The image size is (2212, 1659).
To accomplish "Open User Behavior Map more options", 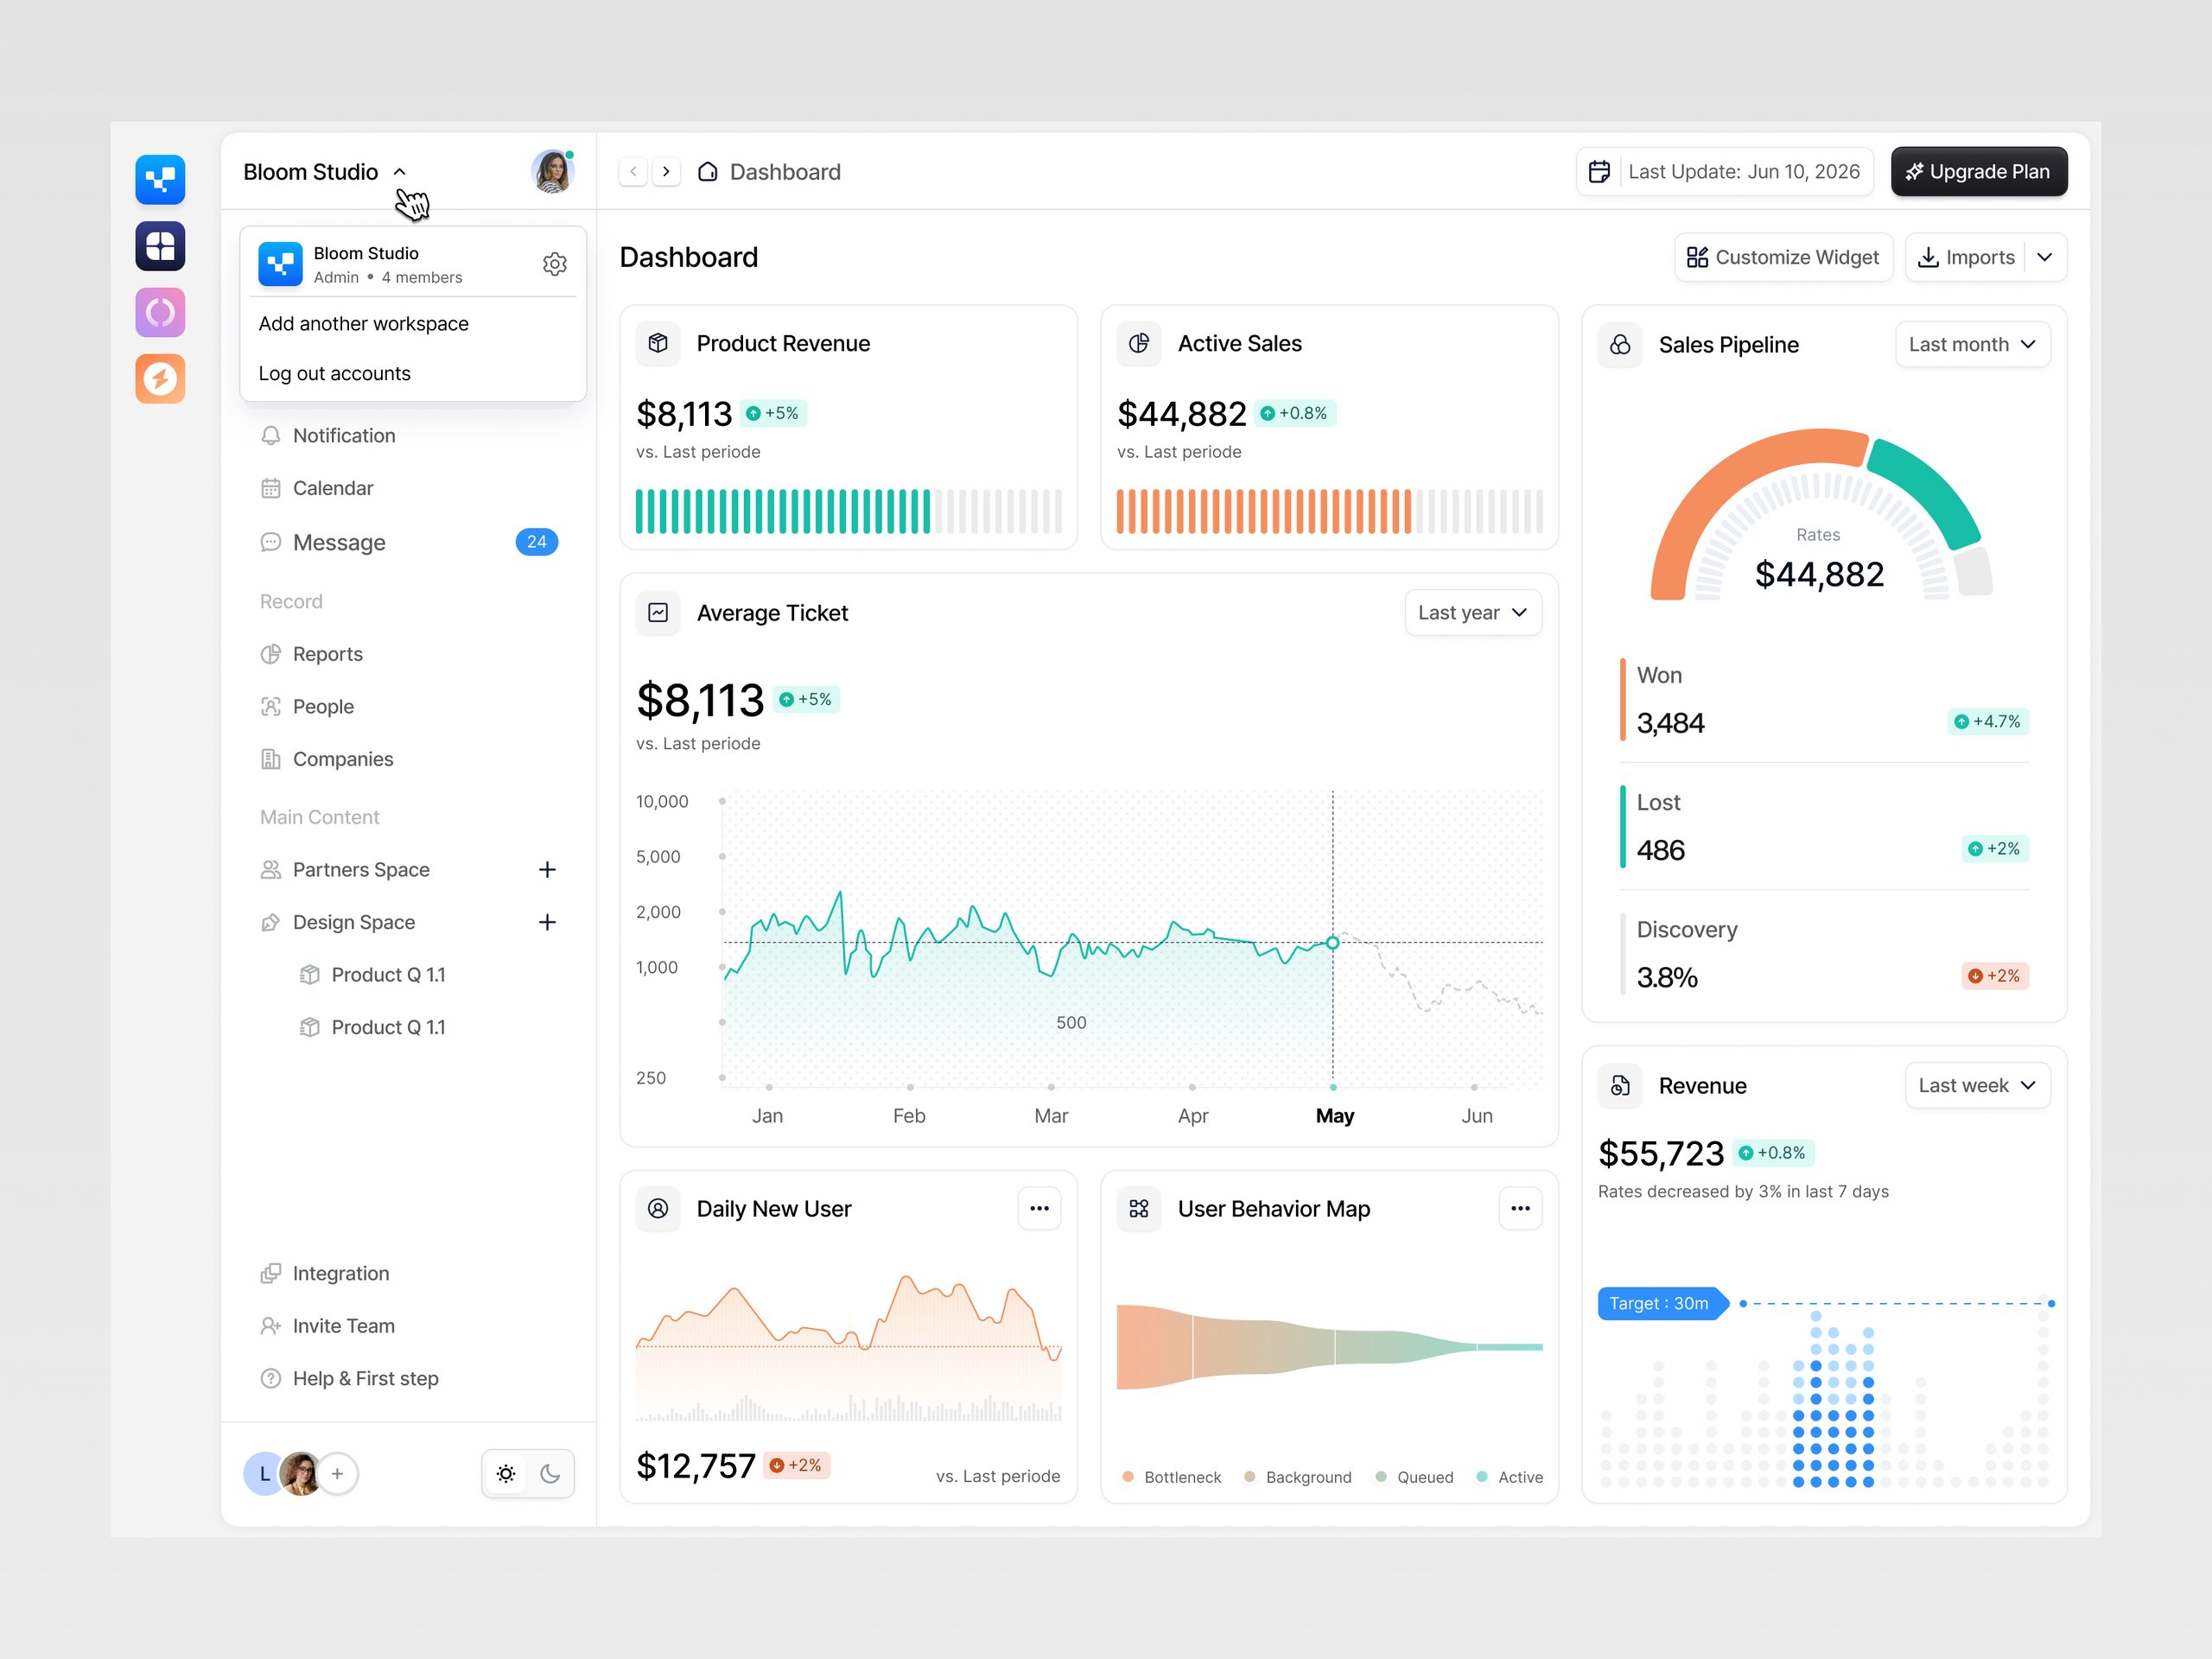I will click(1521, 1209).
